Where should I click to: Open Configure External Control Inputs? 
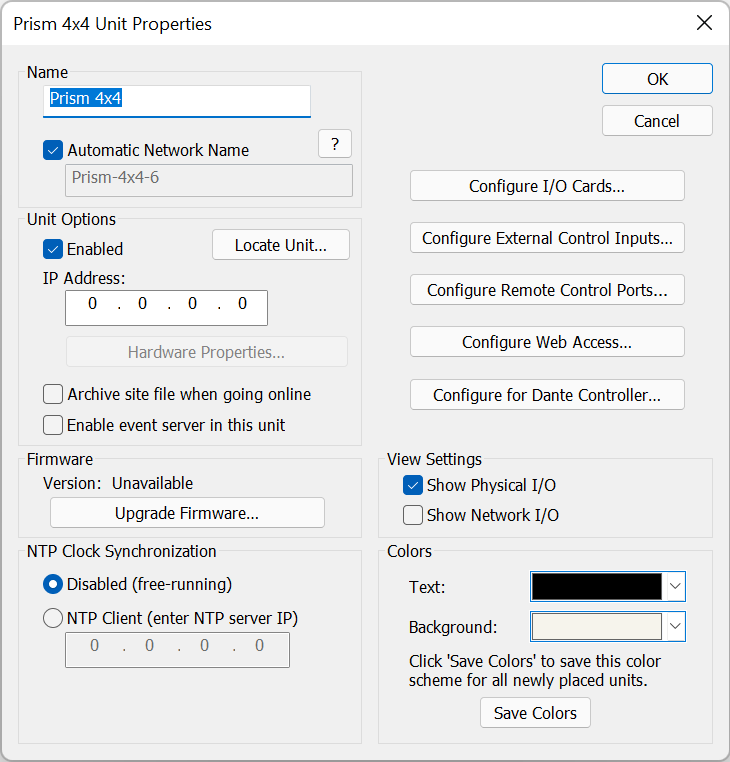coord(547,238)
